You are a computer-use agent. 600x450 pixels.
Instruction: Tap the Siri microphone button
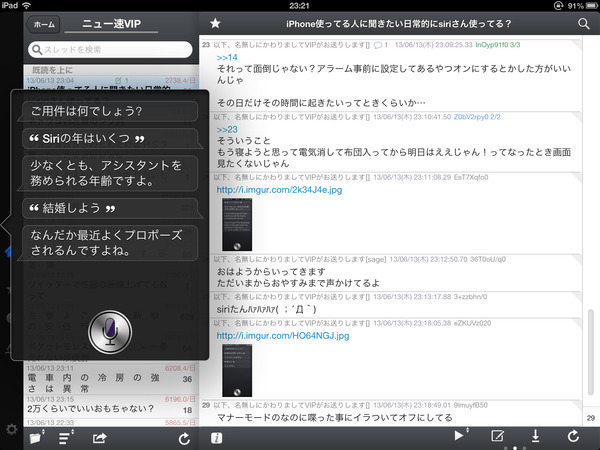coord(110,332)
